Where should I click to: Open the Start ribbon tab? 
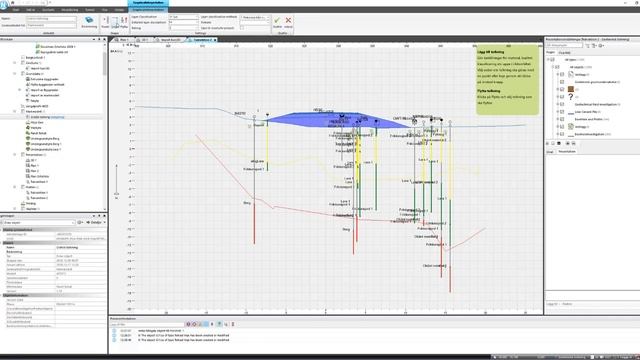(16, 9)
